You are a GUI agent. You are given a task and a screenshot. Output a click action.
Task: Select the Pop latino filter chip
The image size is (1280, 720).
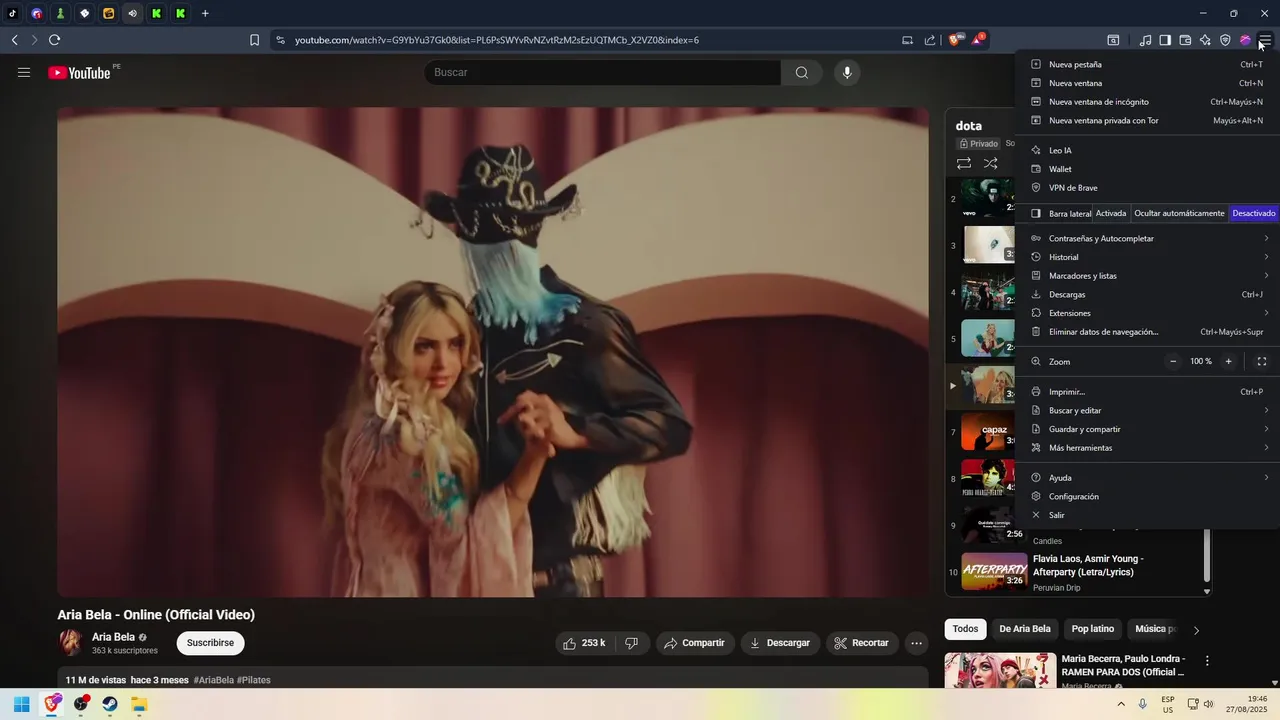click(1093, 629)
